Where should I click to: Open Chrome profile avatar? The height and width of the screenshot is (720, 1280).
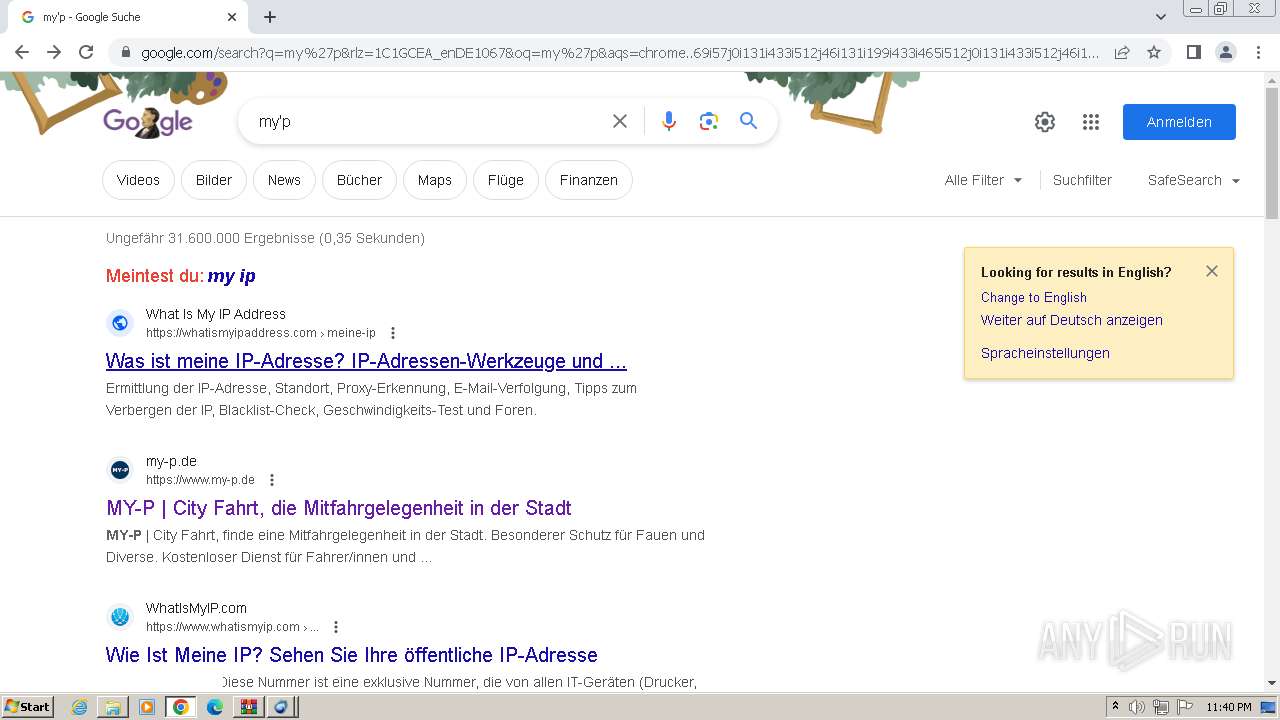pos(1225,52)
